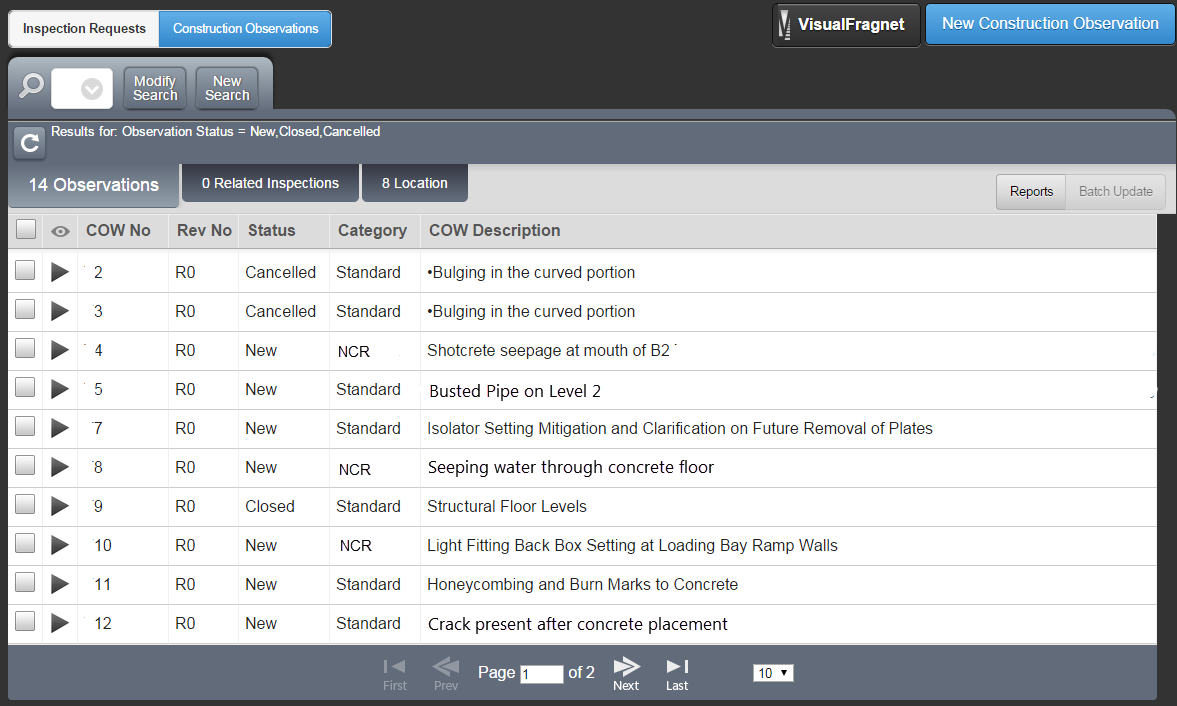Click the magnifier search icon
This screenshot has width=1177, height=706.
click(x=30, y=87)
